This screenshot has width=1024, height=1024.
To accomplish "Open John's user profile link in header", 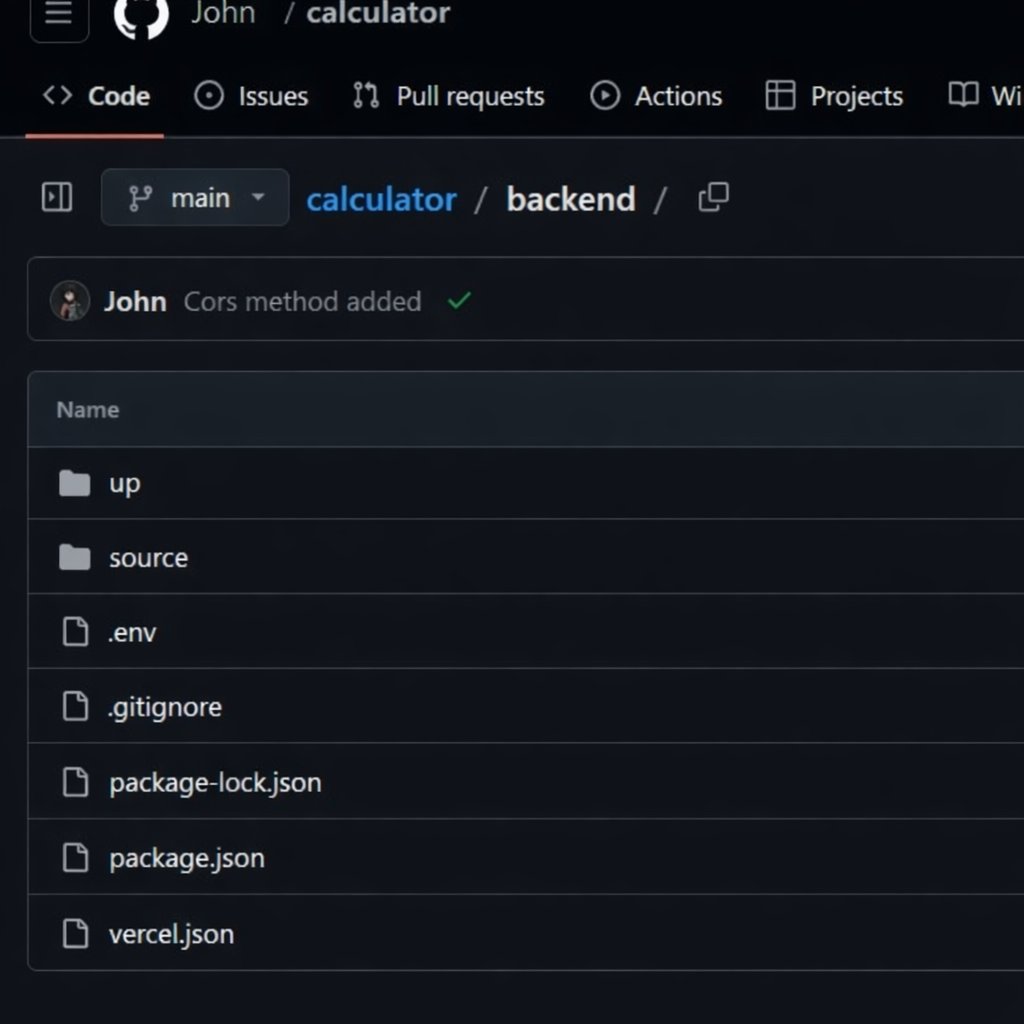I will [223, 13].
